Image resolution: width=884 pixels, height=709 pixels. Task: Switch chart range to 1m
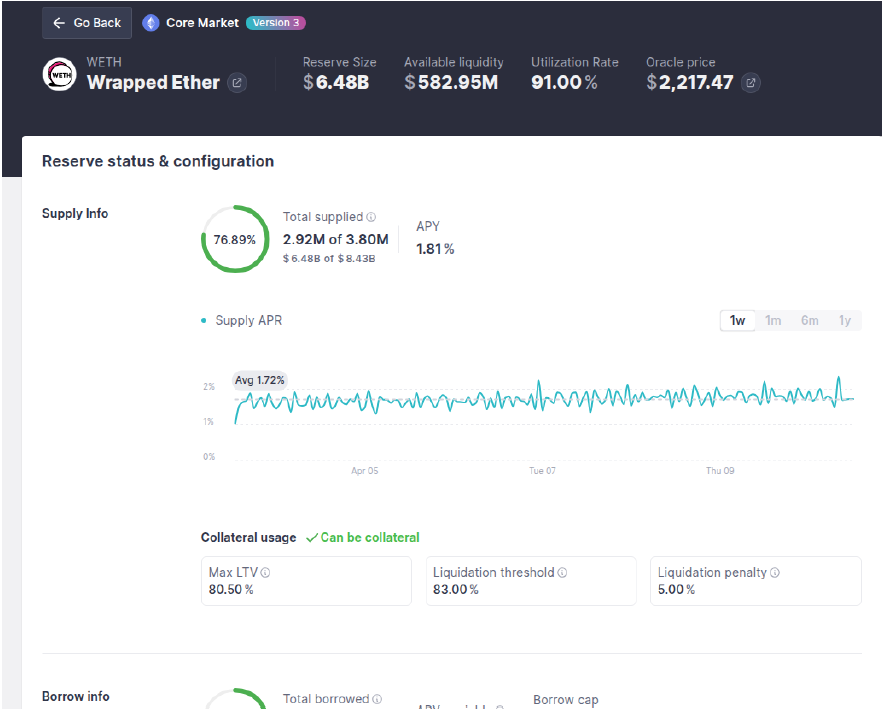pos(773,321)
